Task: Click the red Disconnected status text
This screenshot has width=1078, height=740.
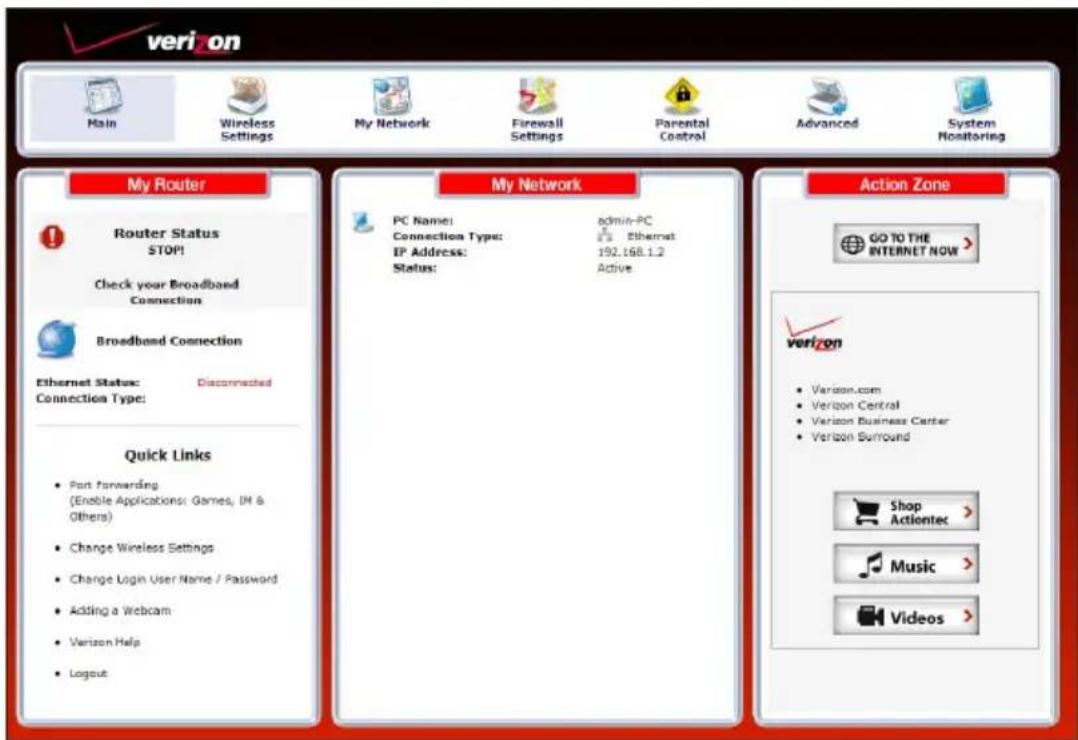Action: pyautogui.click(x=234, y=382)
